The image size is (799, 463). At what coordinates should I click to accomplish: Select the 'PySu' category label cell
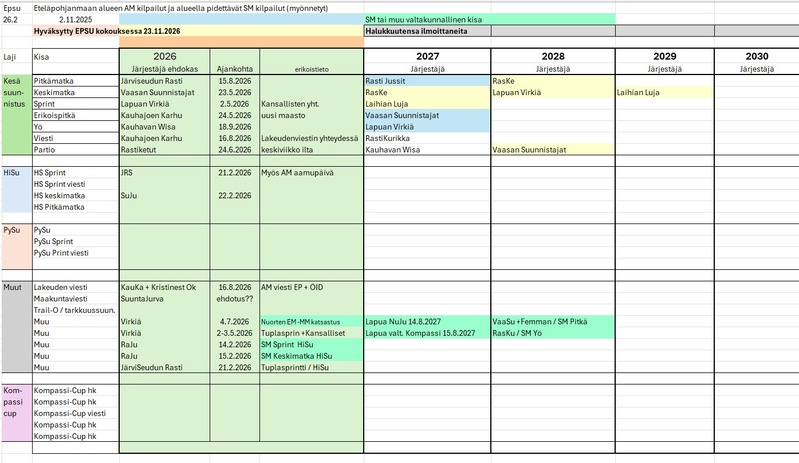click(15, 229)
